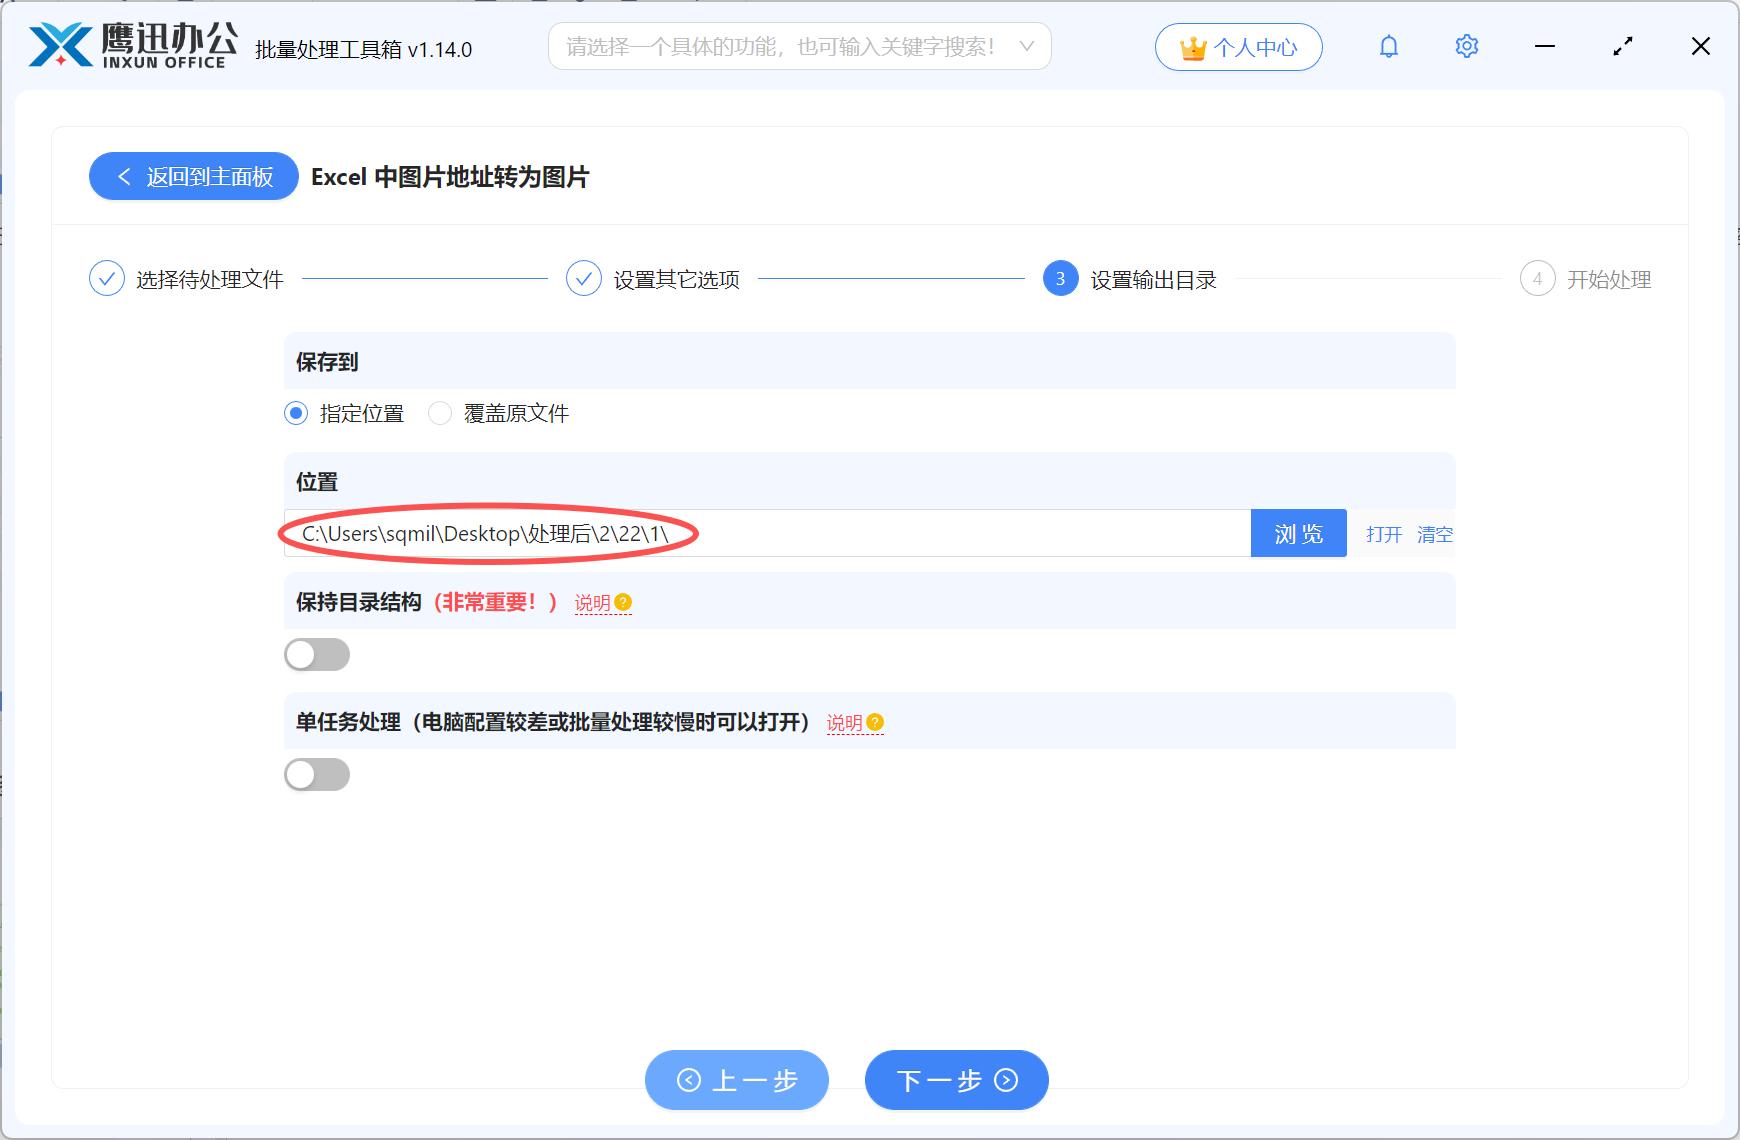The height and width of the screenshot is (1140, 1740).
Task: Go to the 开始处理 step
Action: point(1608,279)
